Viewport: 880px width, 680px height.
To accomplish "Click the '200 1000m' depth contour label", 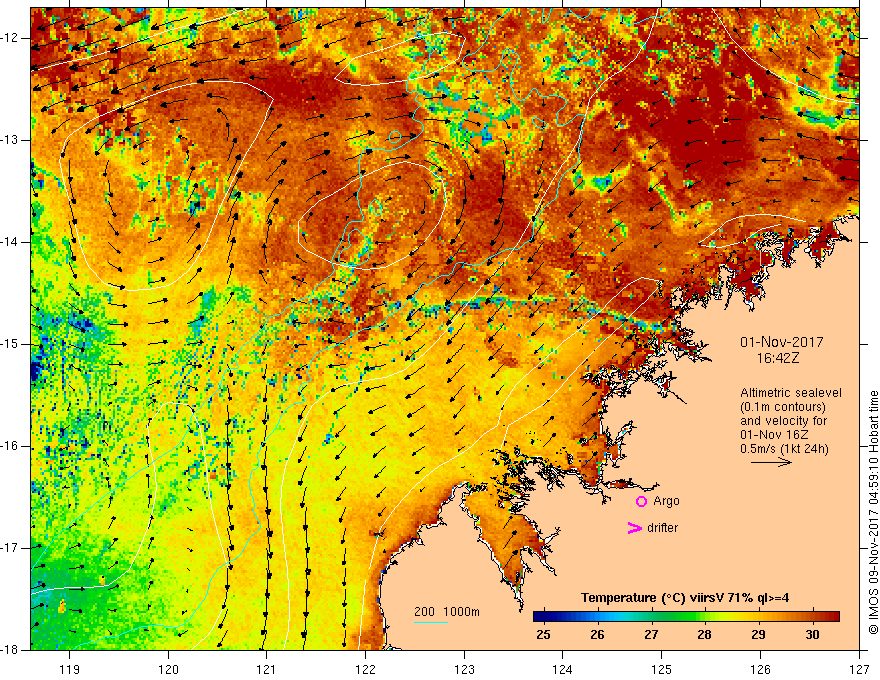I will pos(447,612).
